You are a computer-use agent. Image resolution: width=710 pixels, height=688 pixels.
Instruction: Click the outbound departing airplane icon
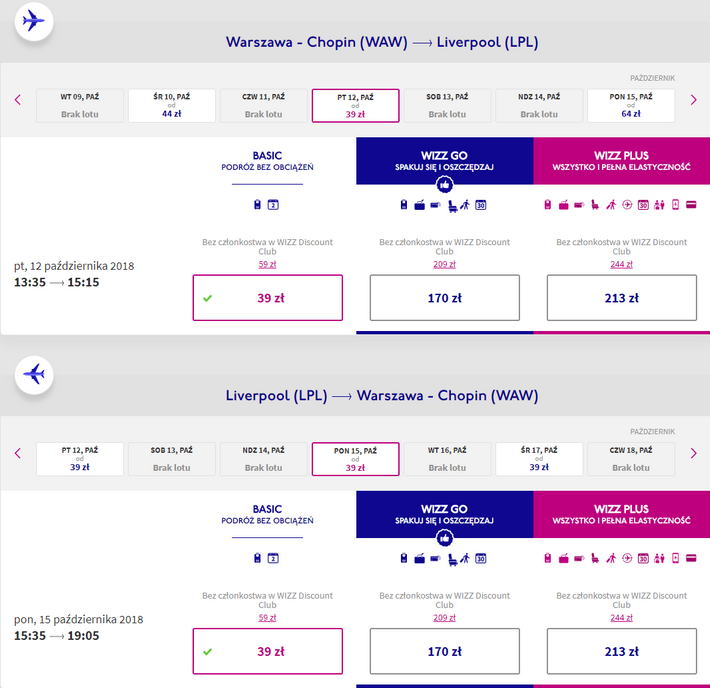[x=34, y=21]
